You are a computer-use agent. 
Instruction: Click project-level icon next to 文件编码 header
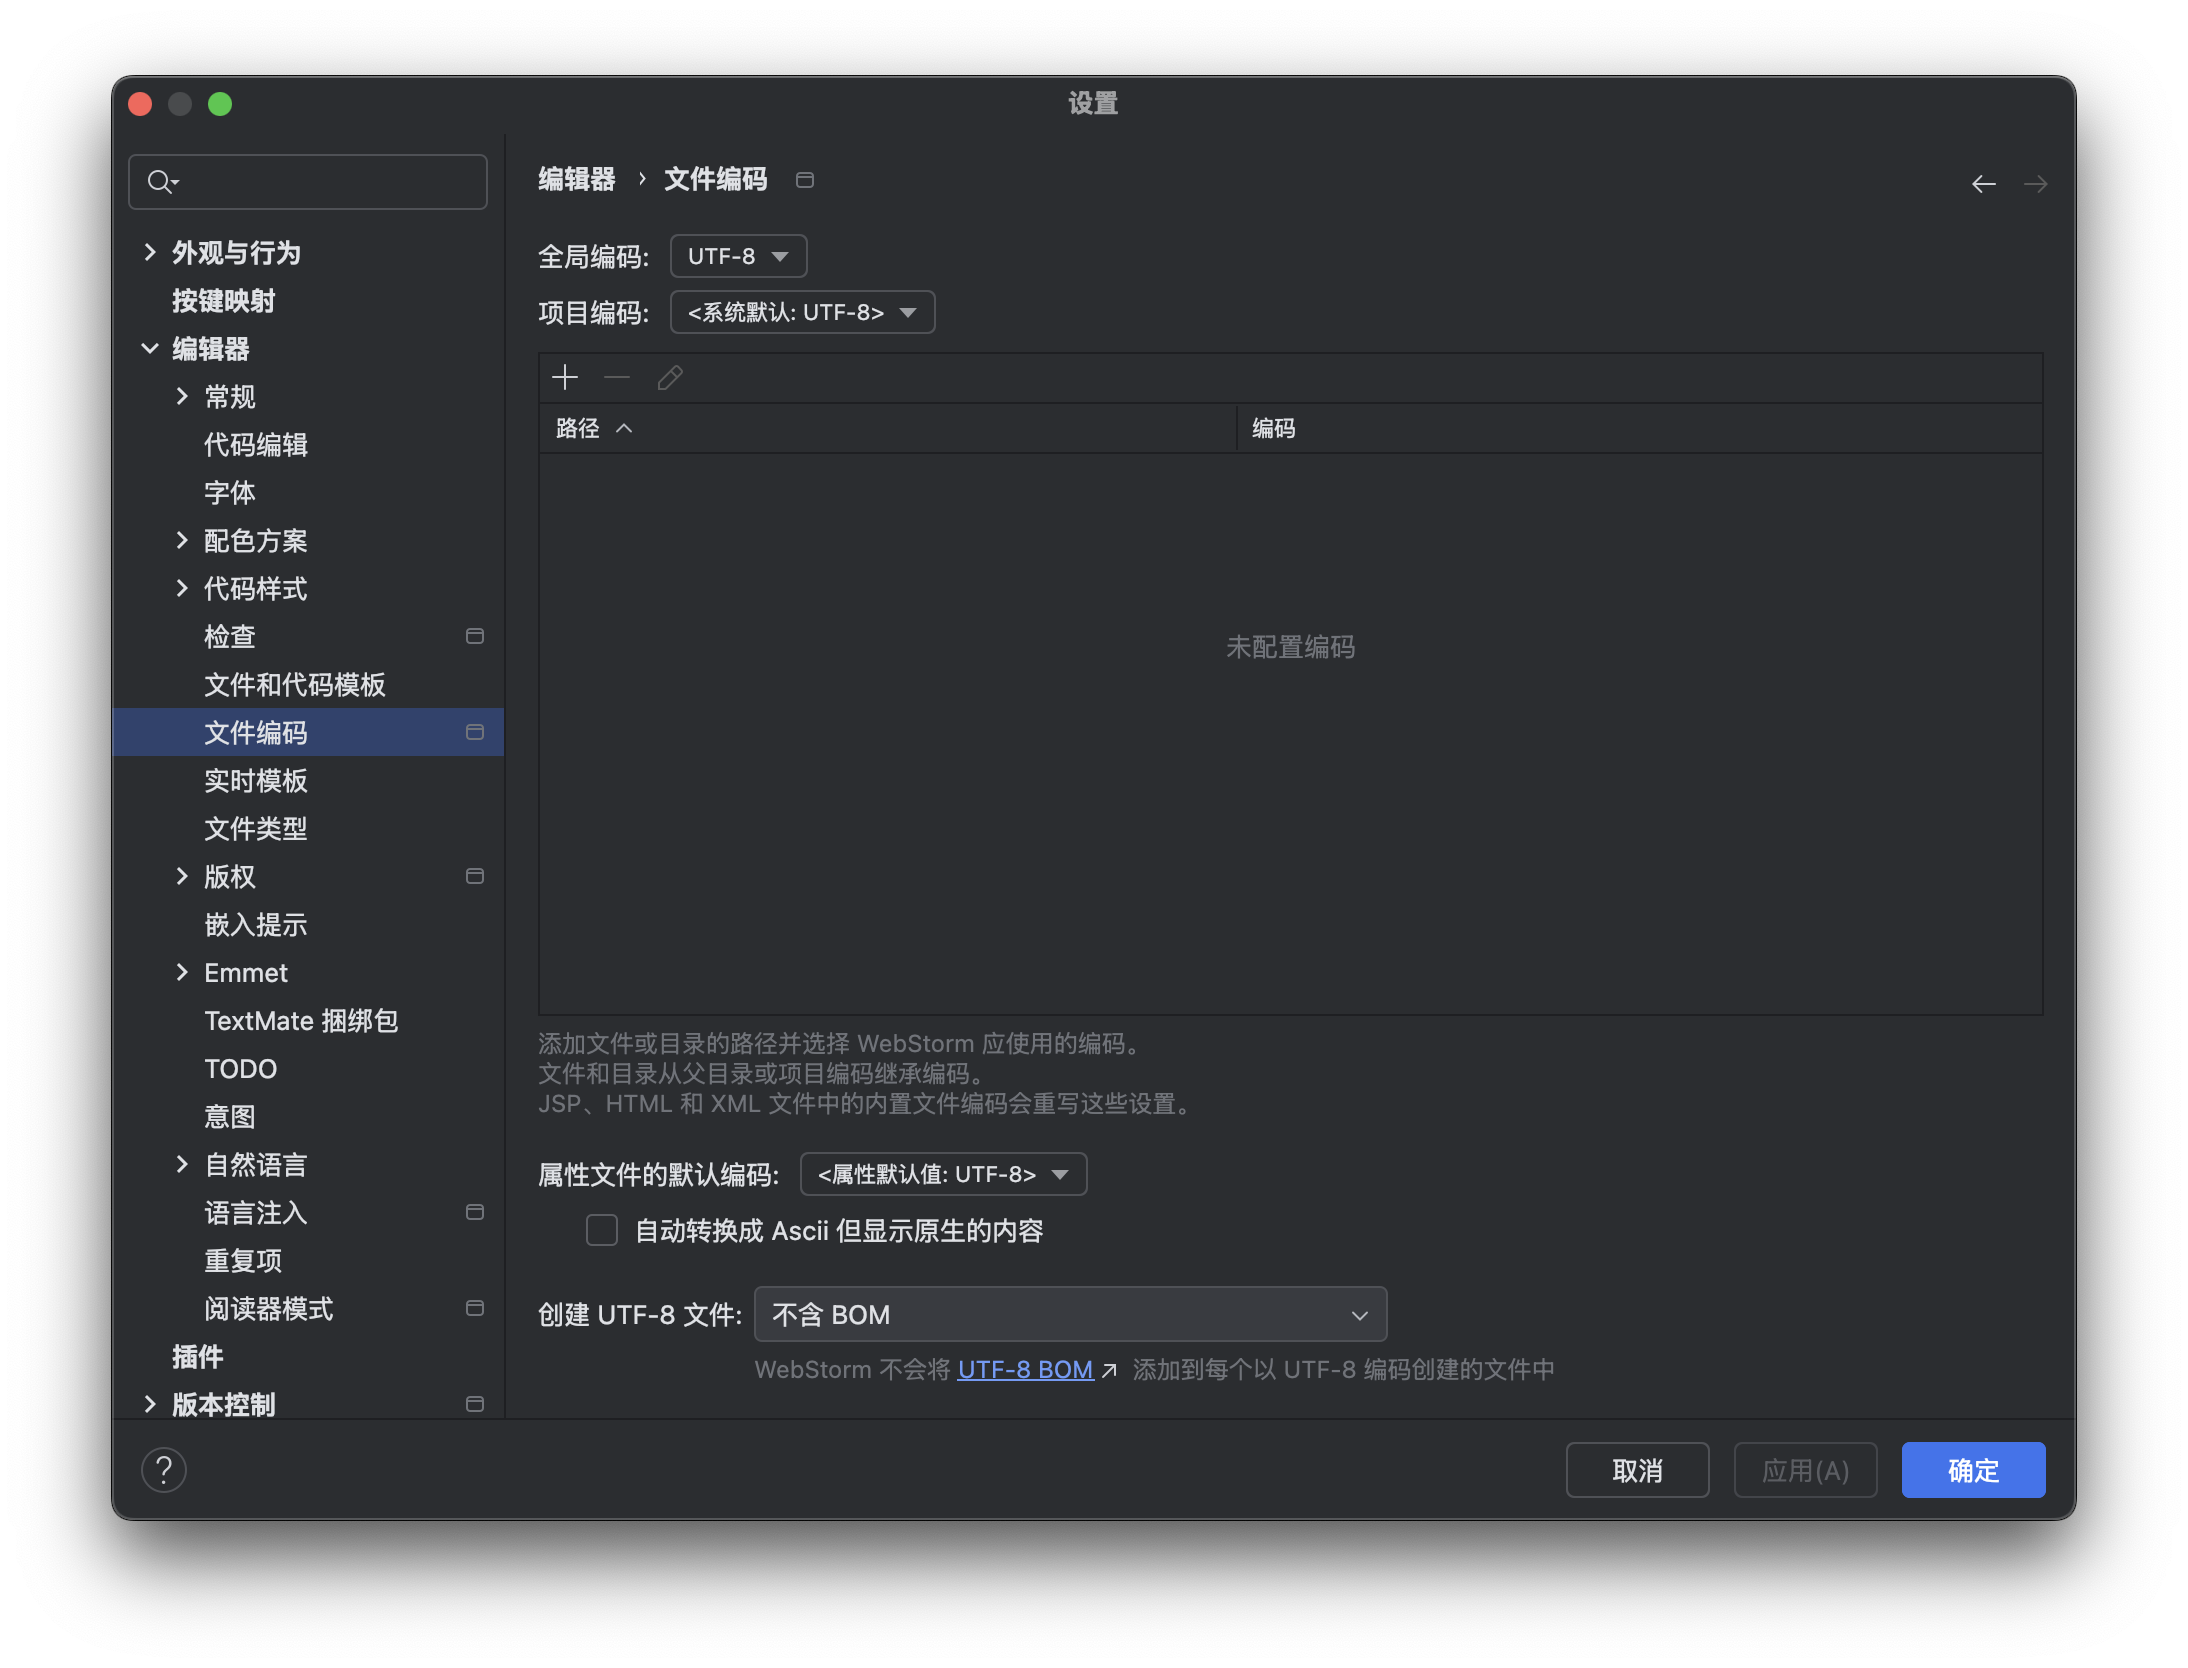805,180
